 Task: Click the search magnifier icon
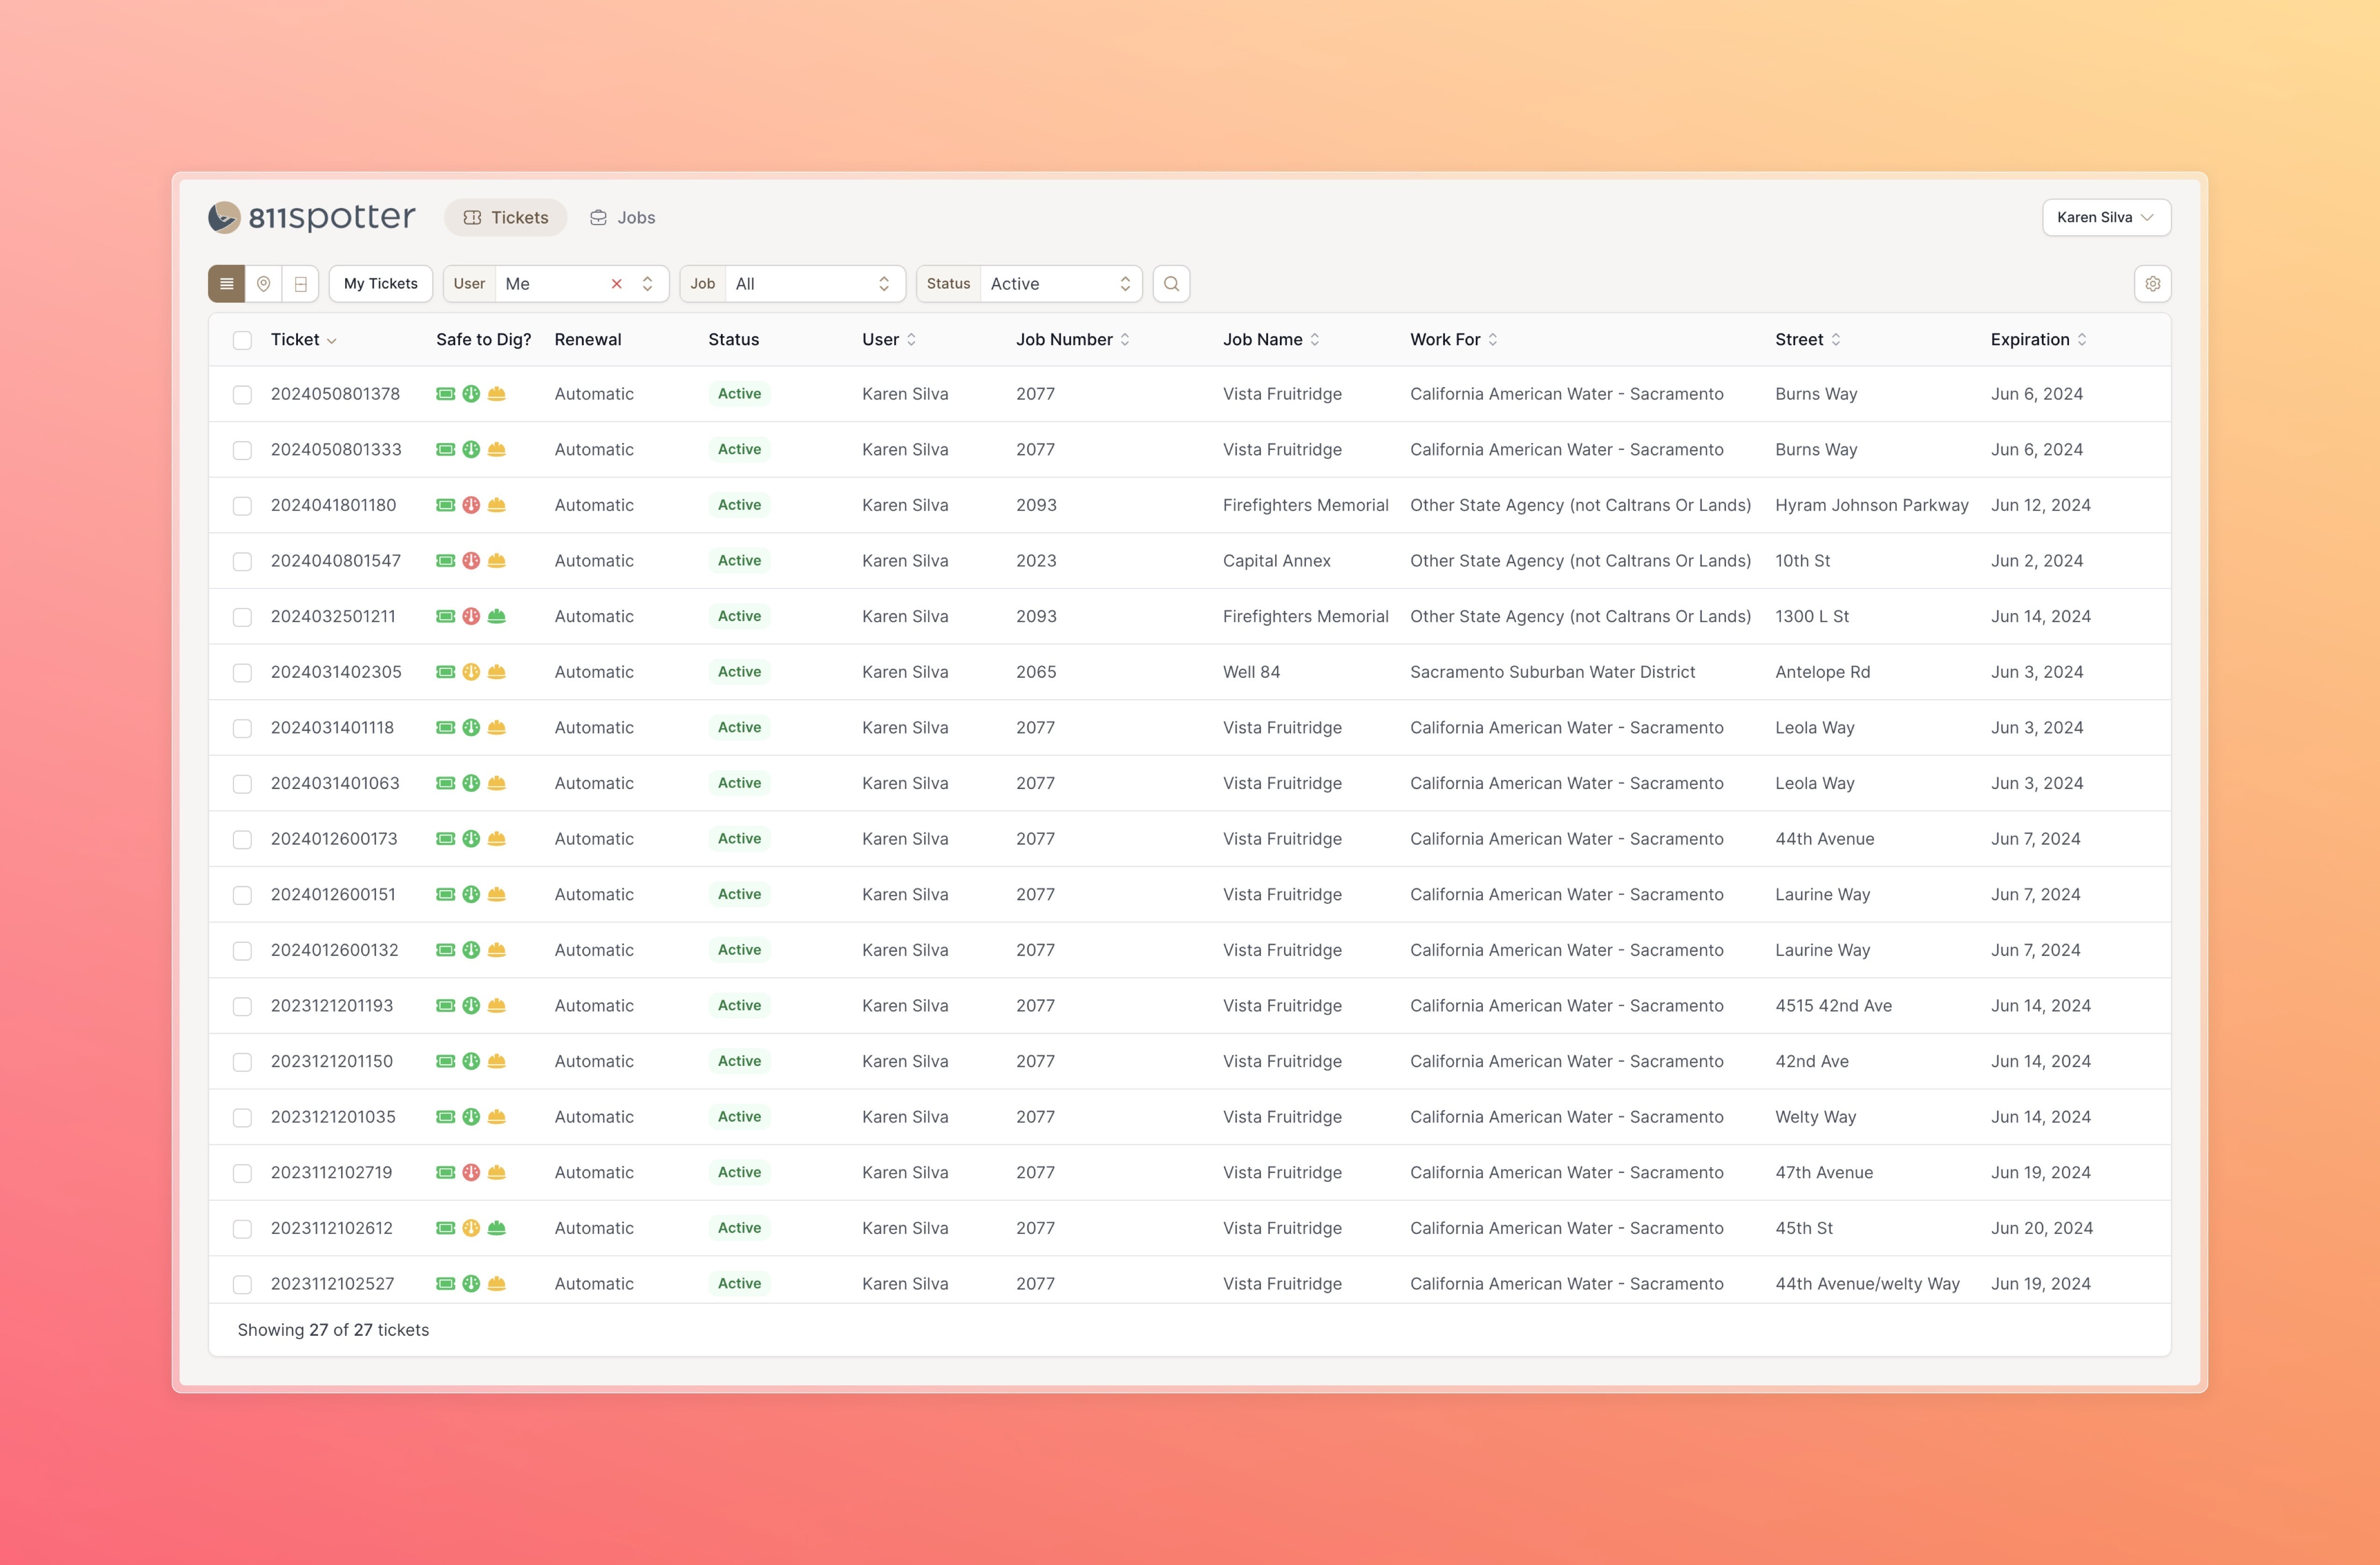click(x=1171, y=284)
